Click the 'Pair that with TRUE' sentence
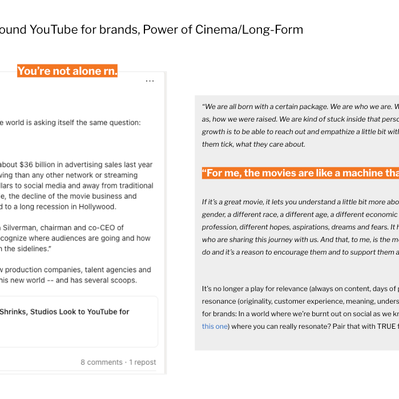399x399 pixels. (x=366, y=326)
